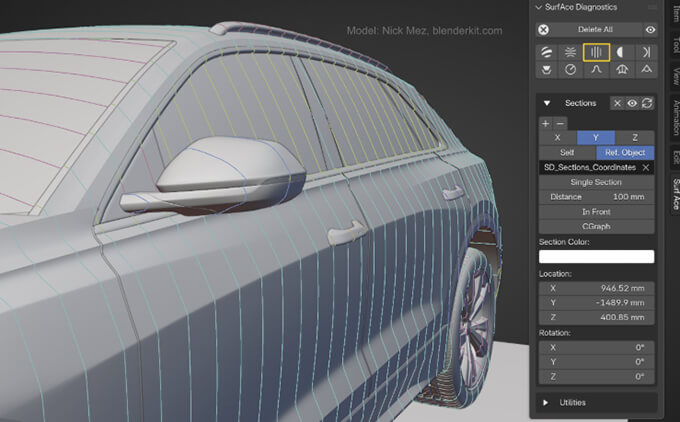Click the white Section Color swatch
The image size is (680, 422).
coord(596,256)
